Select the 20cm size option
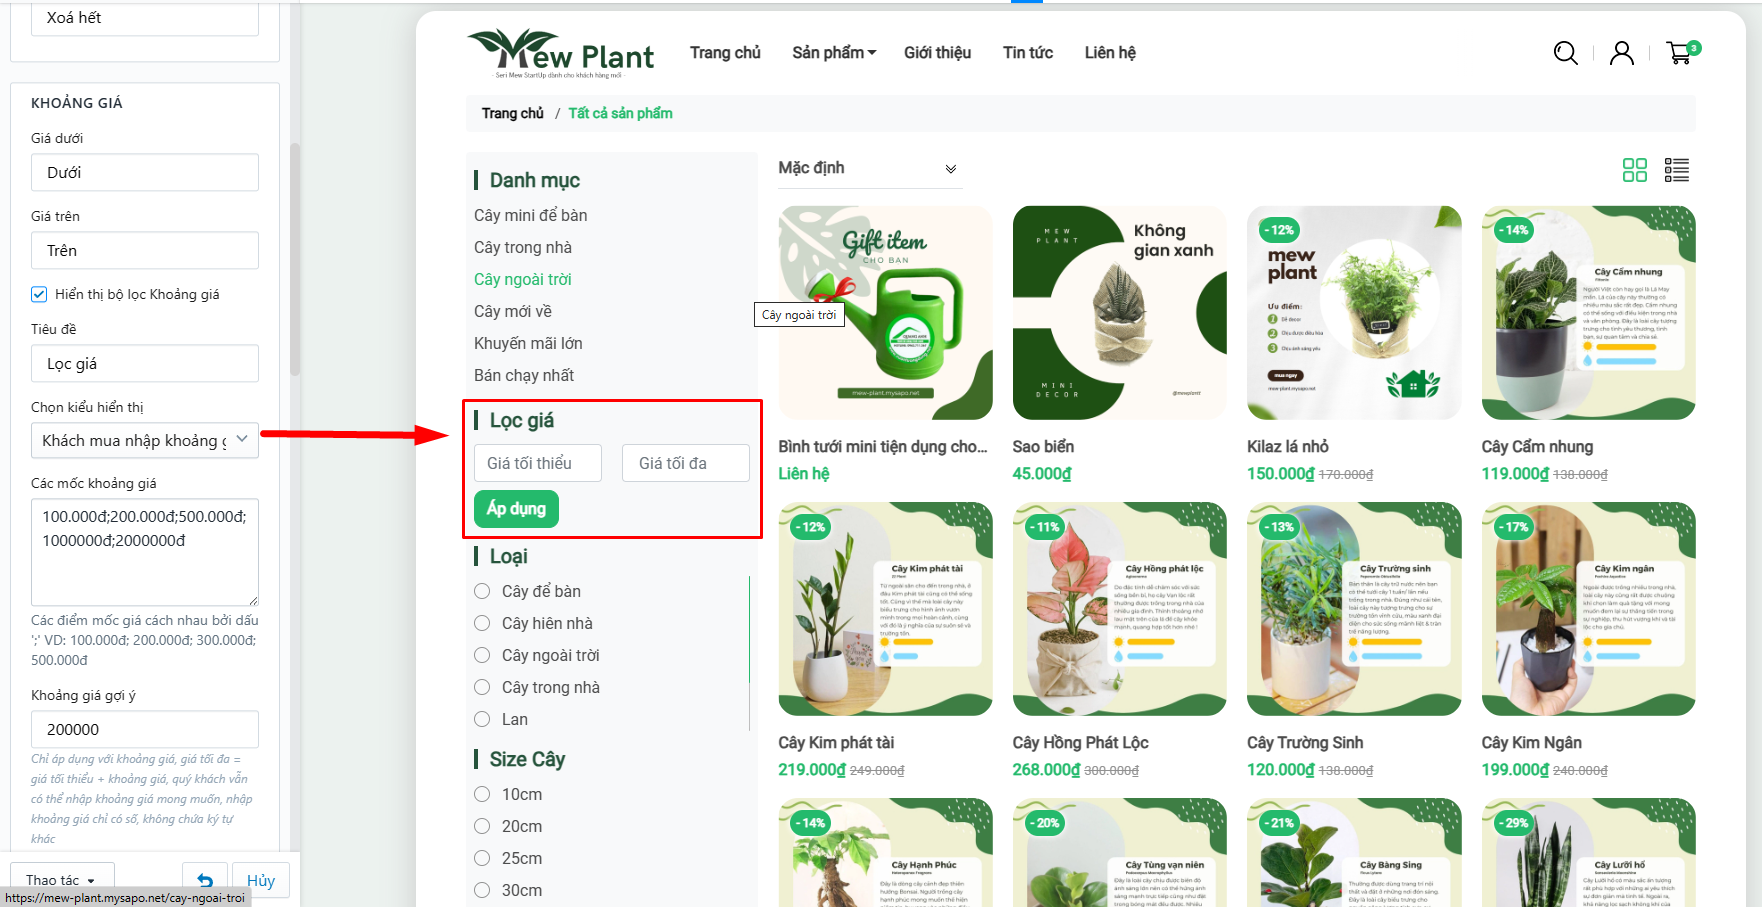 pyautogui.click(x=482, y=826)
